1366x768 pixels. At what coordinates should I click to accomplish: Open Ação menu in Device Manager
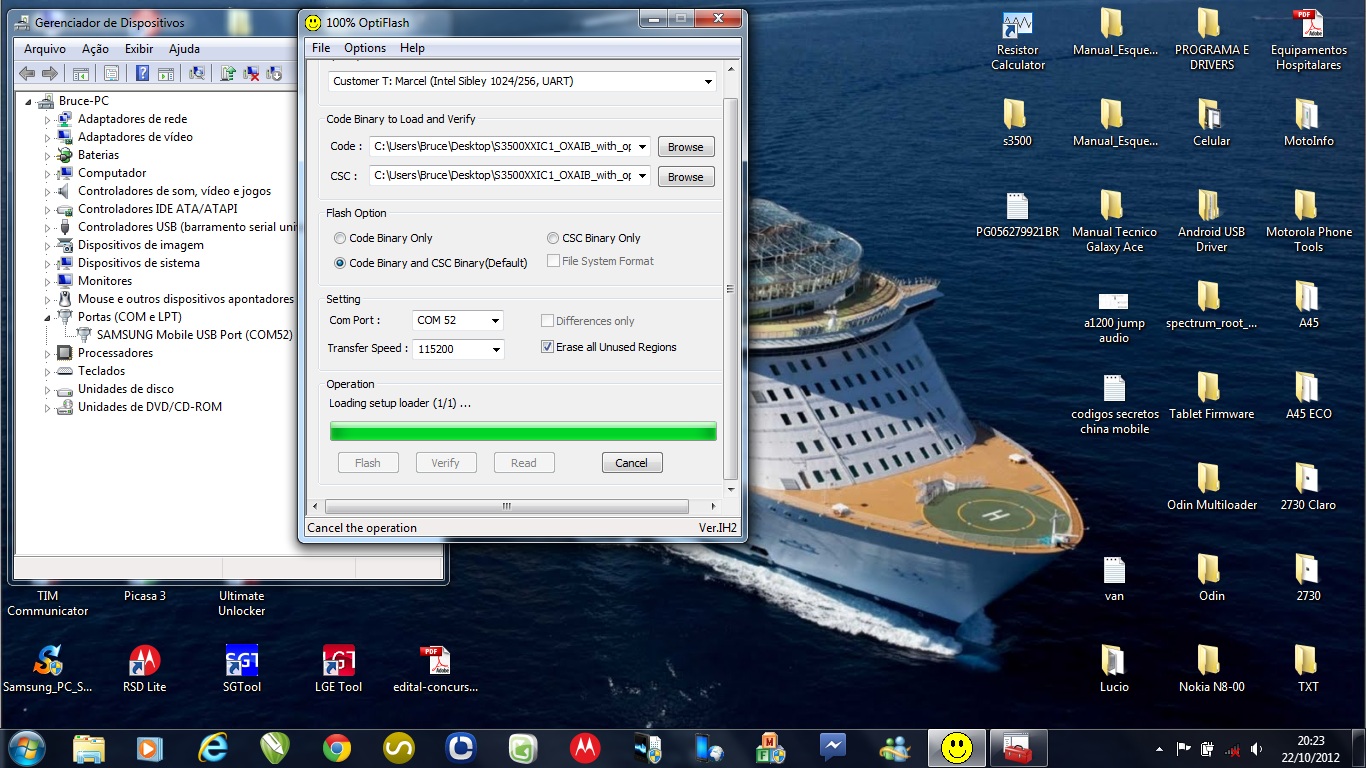96,49
